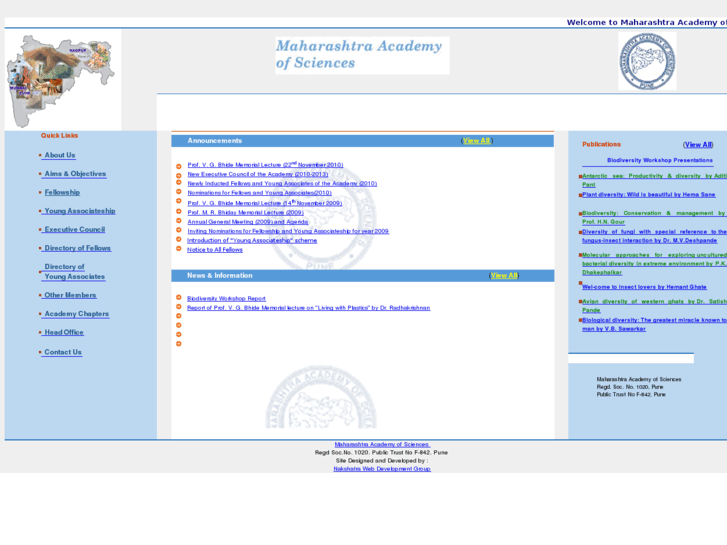Screen dimensions: 727x545
Task: Open the Head Office page
Action: pos(64,332)
